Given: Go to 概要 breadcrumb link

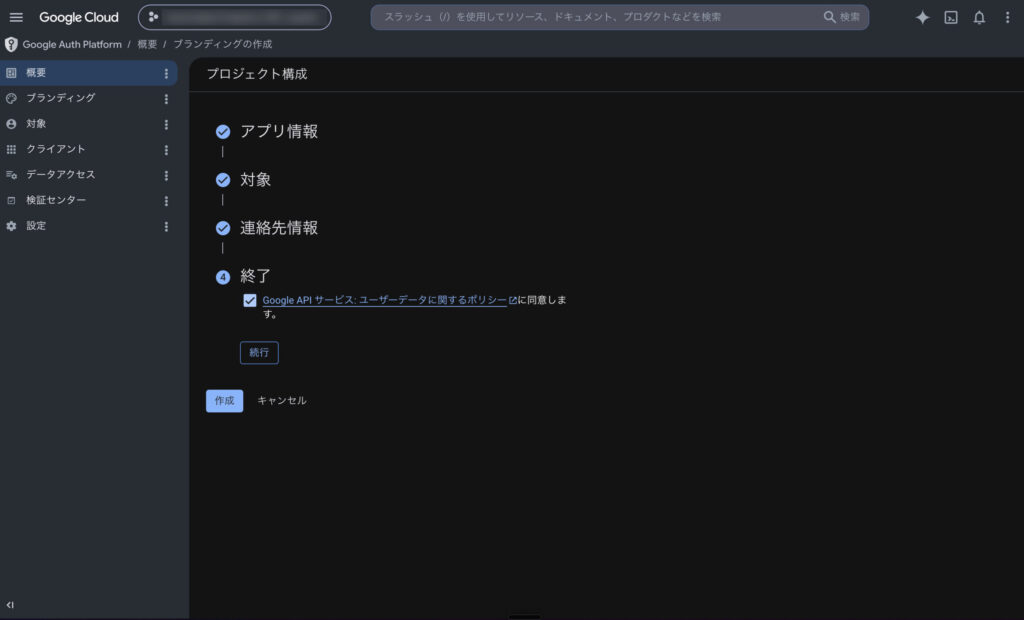Looking at the screenshot, I should click(x=147, y=44).
